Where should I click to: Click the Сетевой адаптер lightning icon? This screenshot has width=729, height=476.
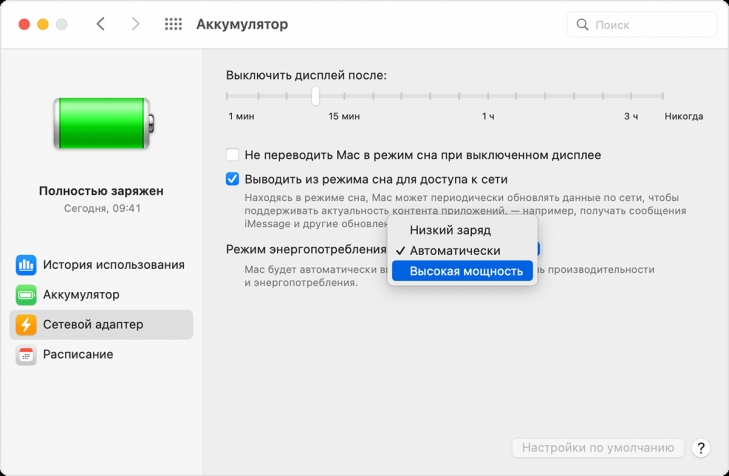pyautogui.click(x=26, y=325)
